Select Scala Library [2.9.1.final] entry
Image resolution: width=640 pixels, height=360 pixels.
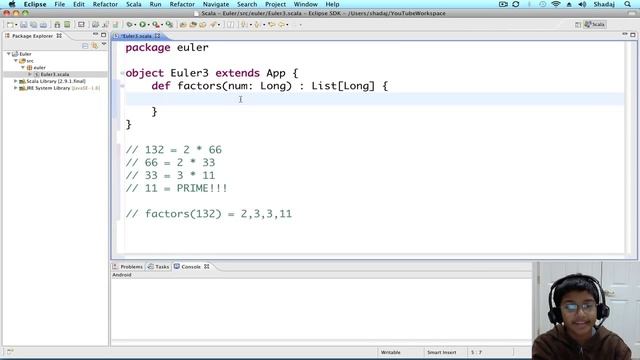(x=56, y=81)
